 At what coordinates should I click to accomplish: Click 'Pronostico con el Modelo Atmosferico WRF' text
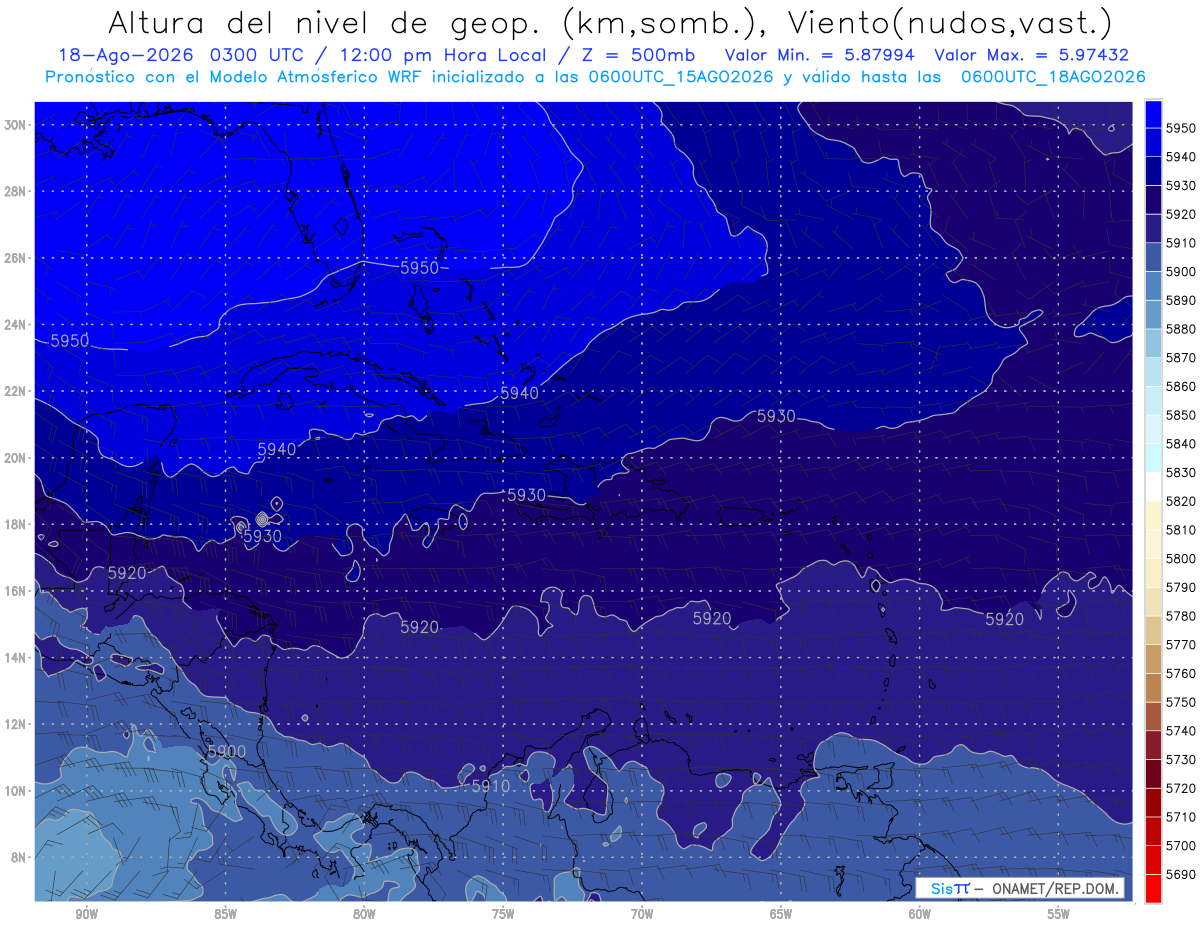[235, 77]
